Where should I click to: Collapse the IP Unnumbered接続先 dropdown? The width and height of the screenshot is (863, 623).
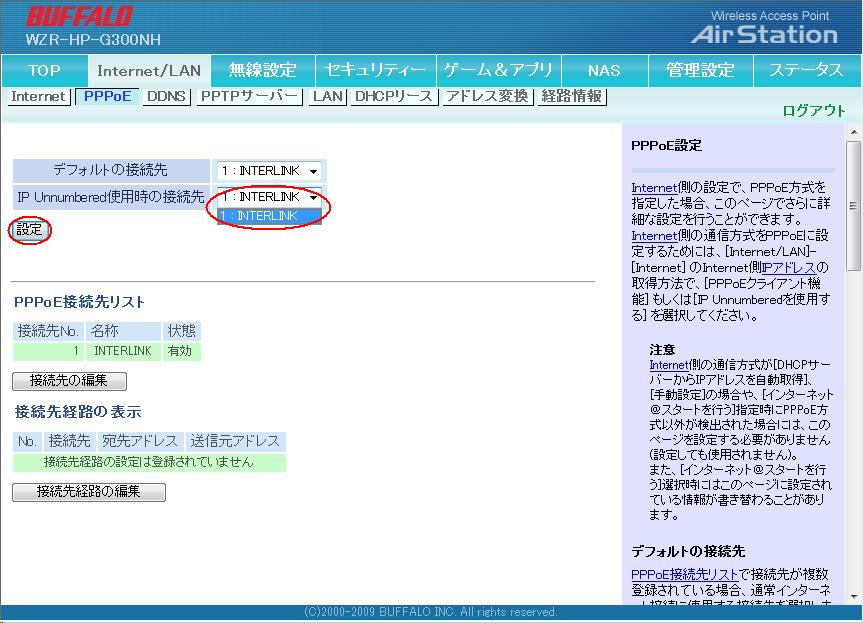tap(269, 197)
